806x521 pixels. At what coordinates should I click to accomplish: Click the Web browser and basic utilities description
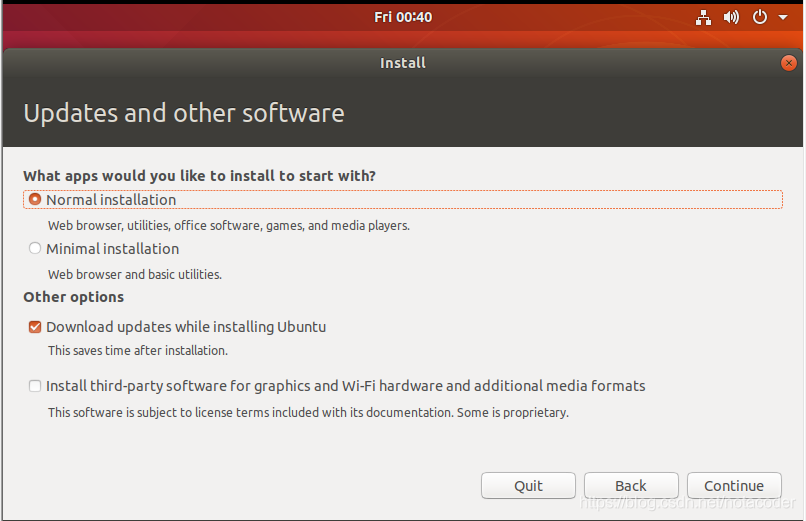[x=135, y=274]
